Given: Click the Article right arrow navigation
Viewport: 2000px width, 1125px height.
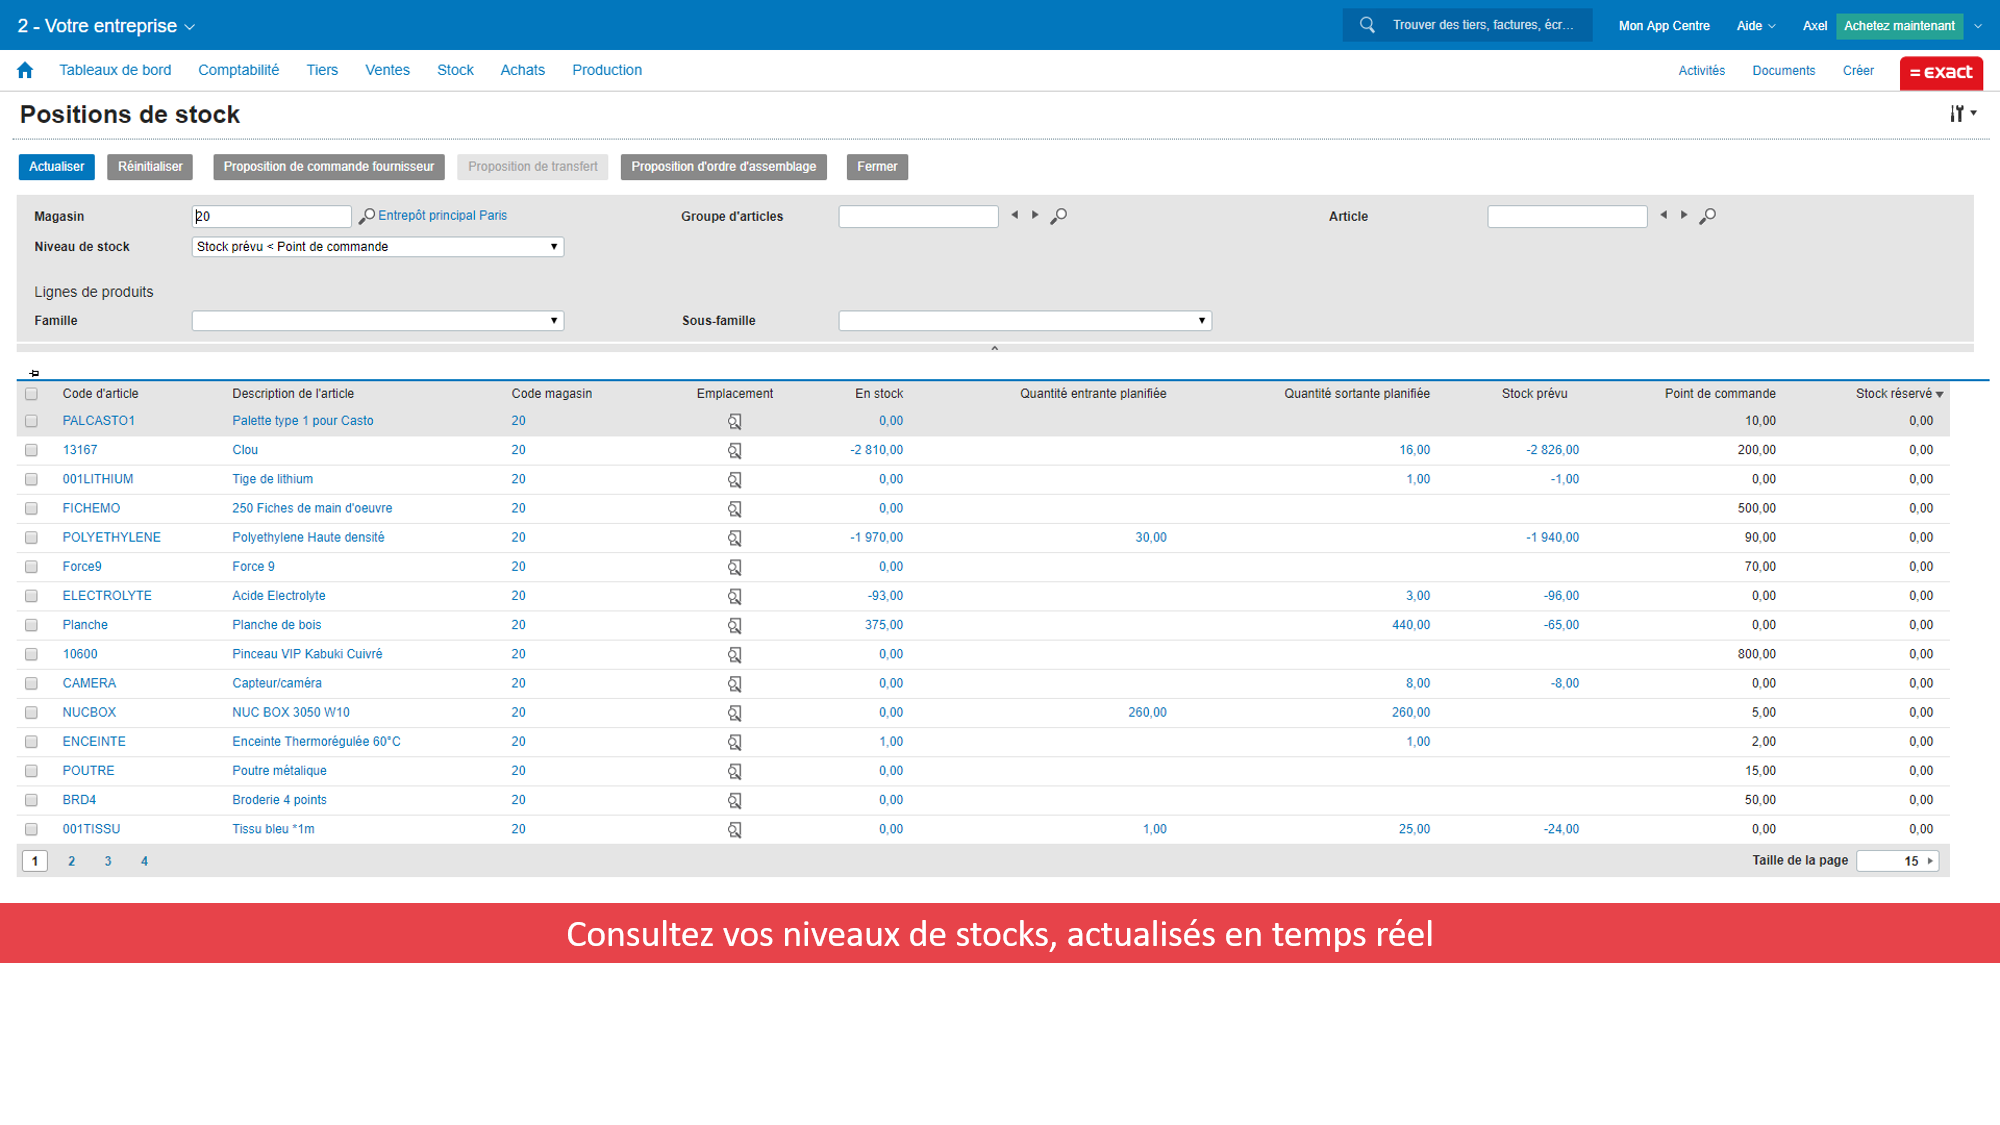Looking at the screenshot, I should tap(1681, 216).
